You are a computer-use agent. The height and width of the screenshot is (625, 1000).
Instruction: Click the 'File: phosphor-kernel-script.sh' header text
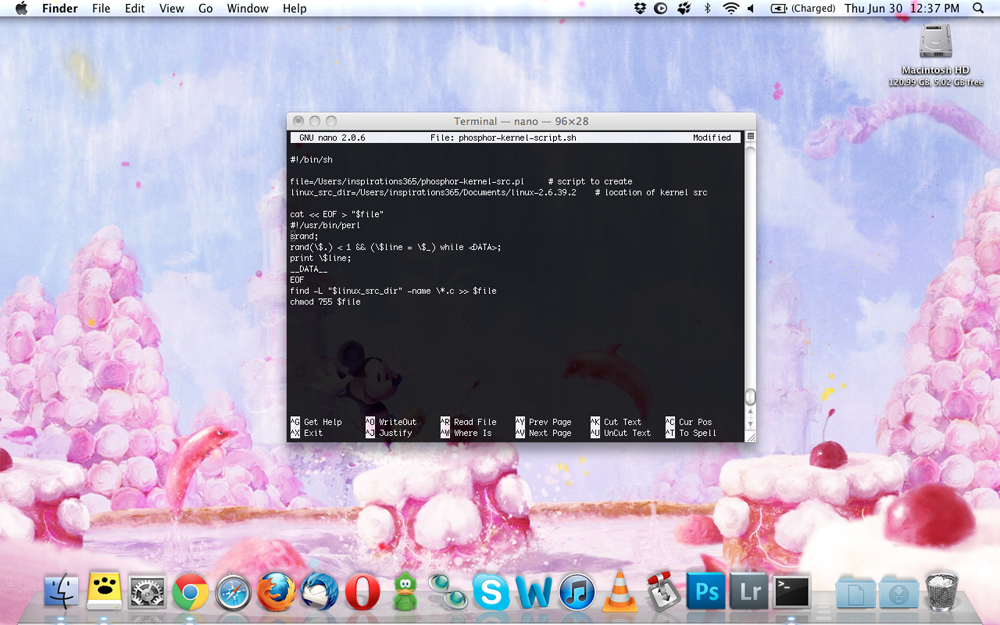tap(503, 138)
